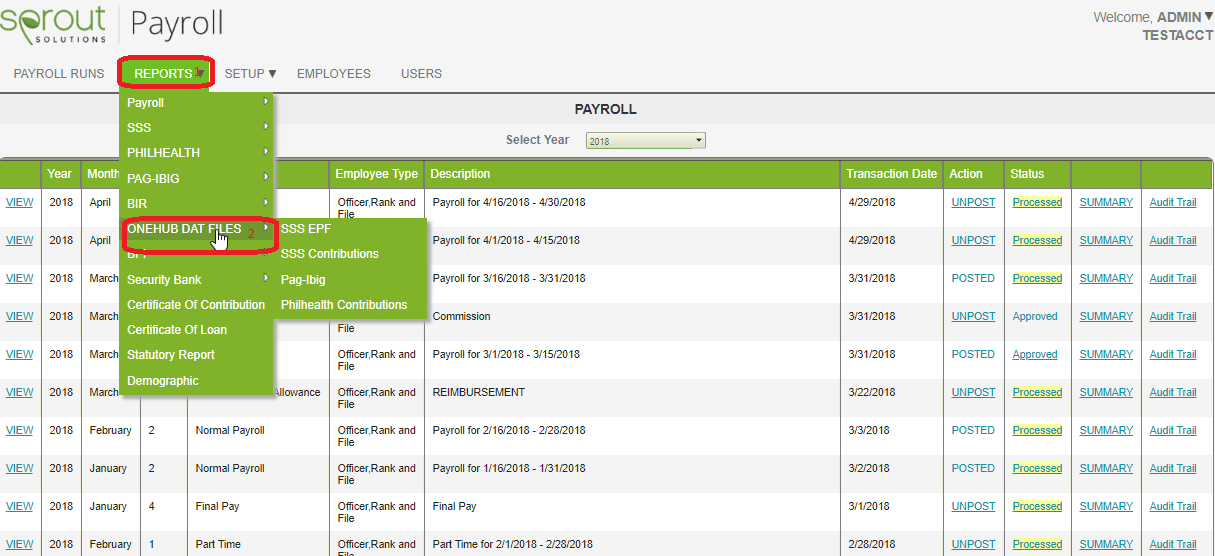Expand the SETUP dropdown menu
Image resolution: width=1215 pixels, height=556 pixels.
250,74
